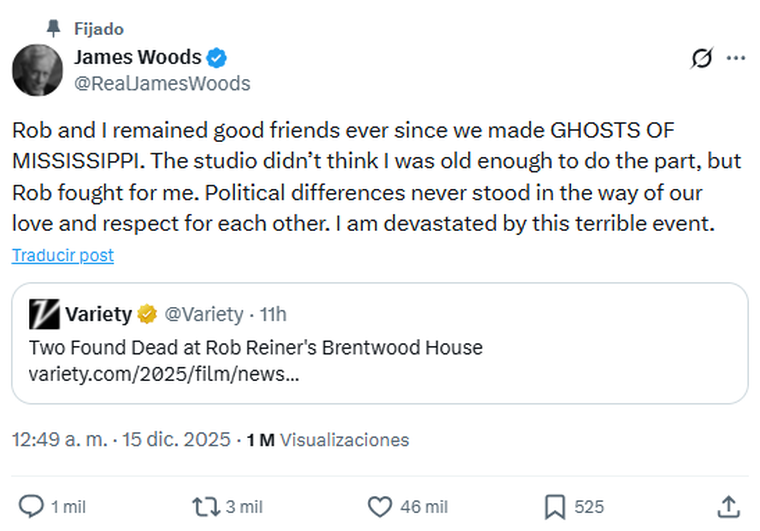Open the three-dot more options menu

pyautogui.click(x=736, y=58)
